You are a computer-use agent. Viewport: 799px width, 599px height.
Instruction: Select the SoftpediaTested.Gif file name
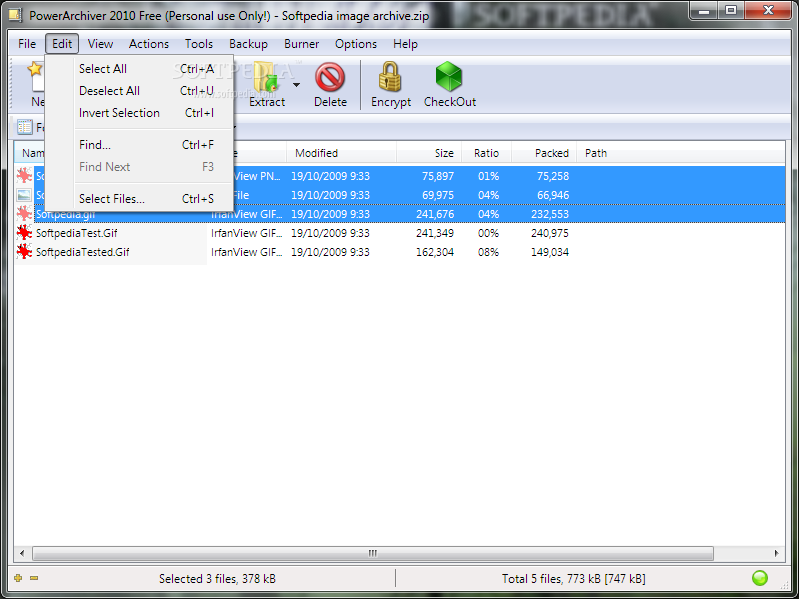pos(83,252)
